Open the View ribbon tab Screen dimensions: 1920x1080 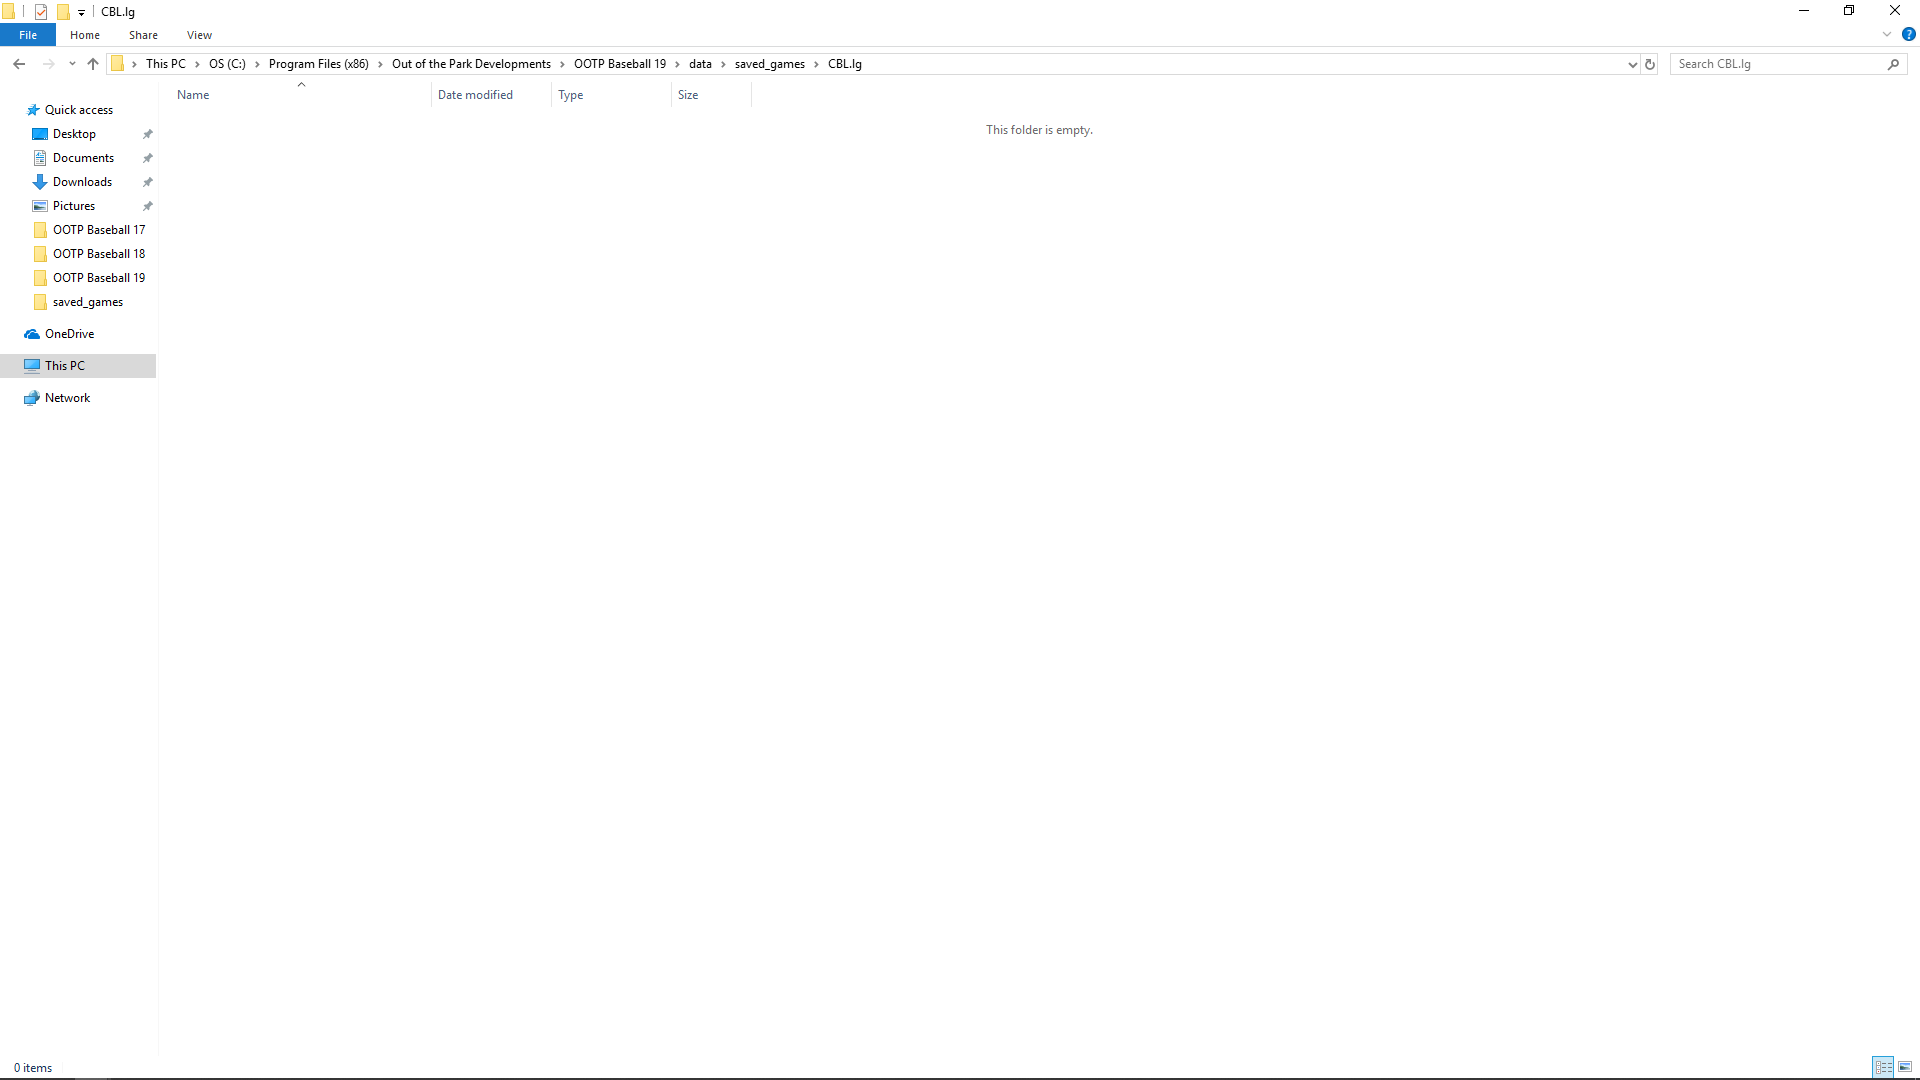coord(199,35)
